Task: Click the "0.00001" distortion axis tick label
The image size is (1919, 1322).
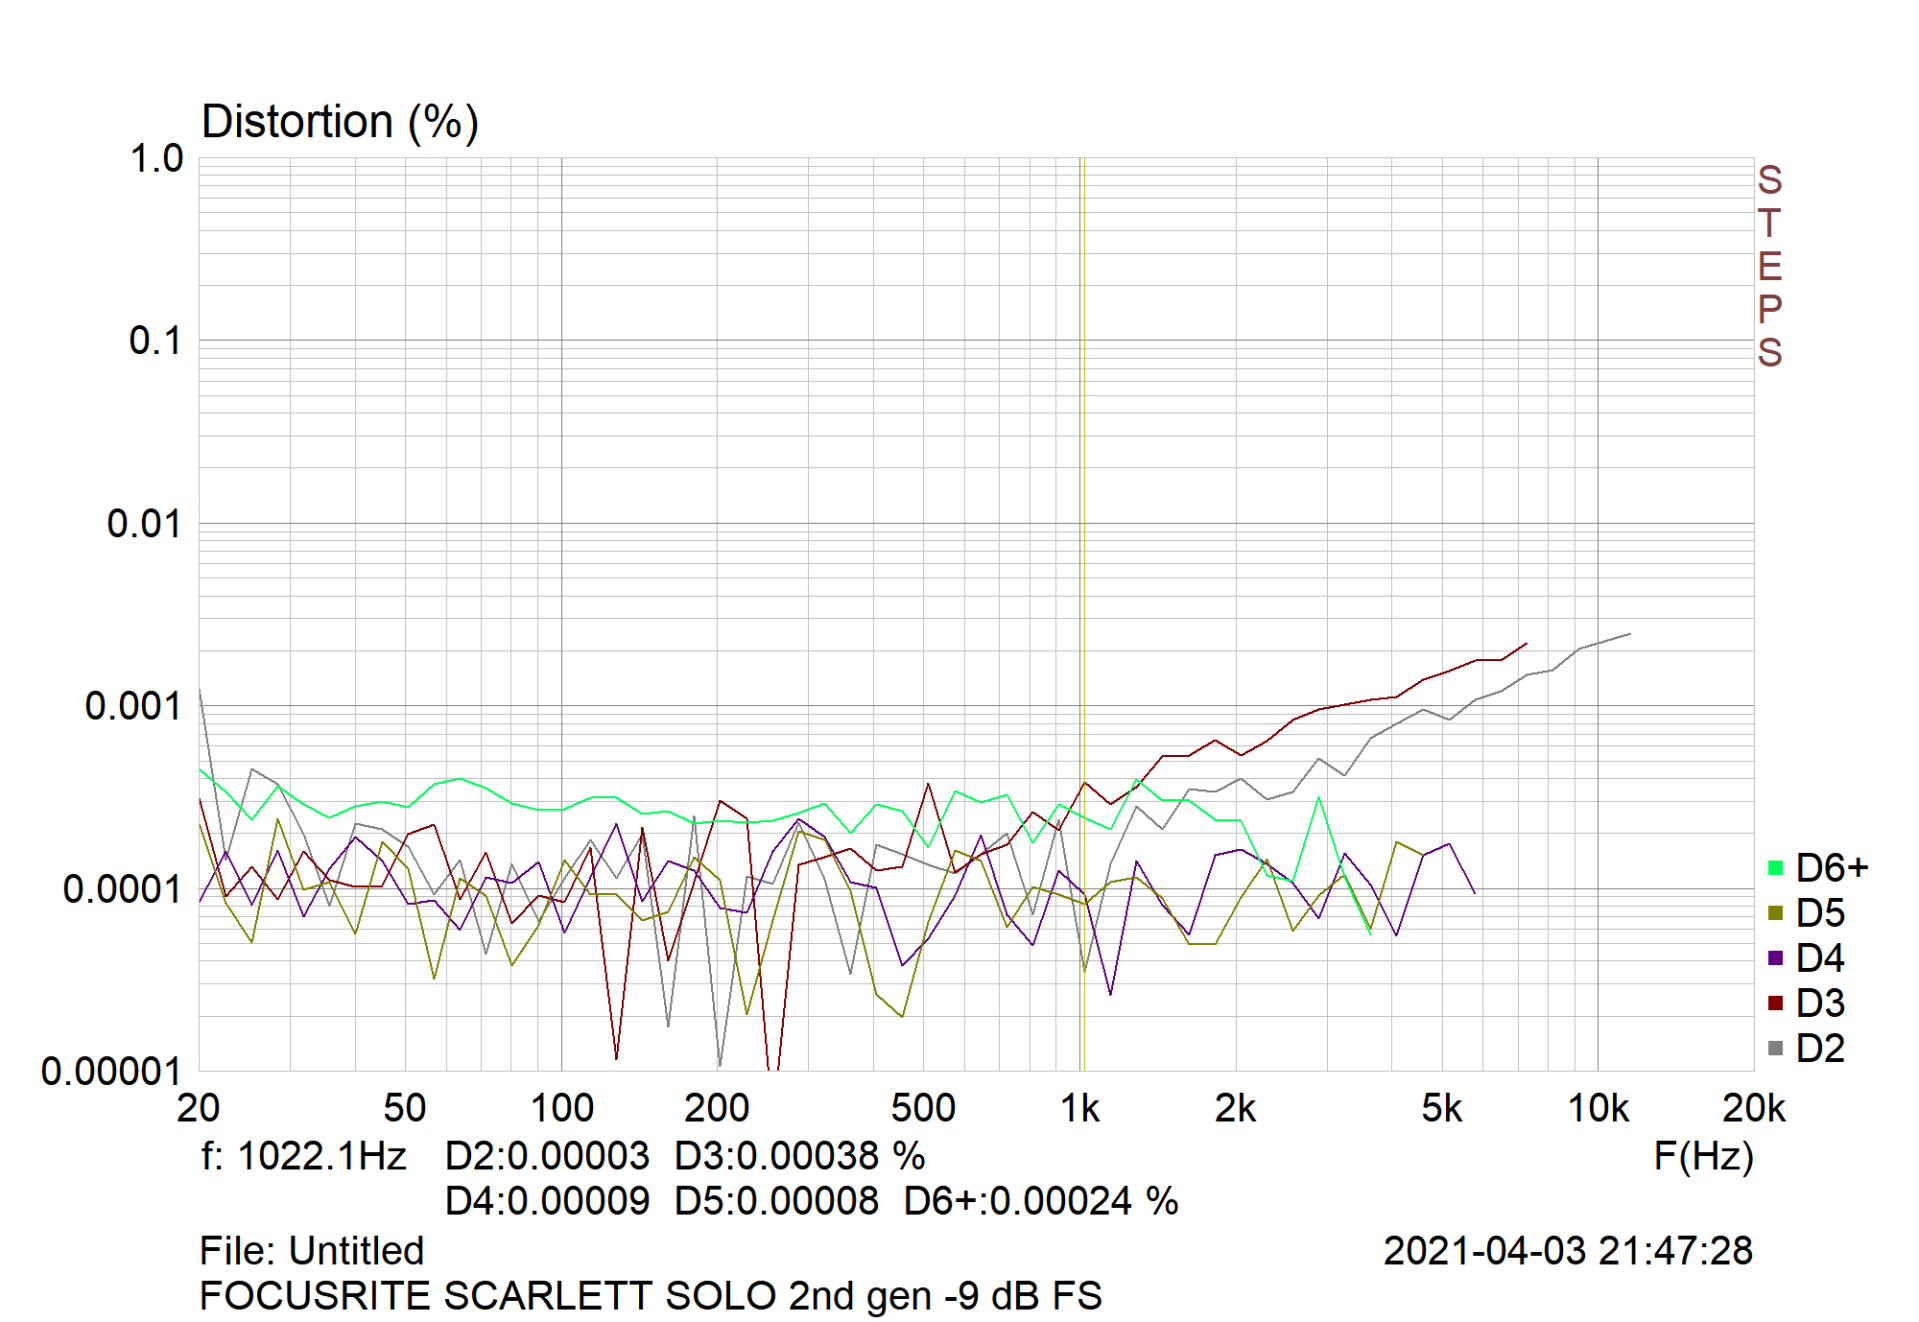Action: point(111,1072)
